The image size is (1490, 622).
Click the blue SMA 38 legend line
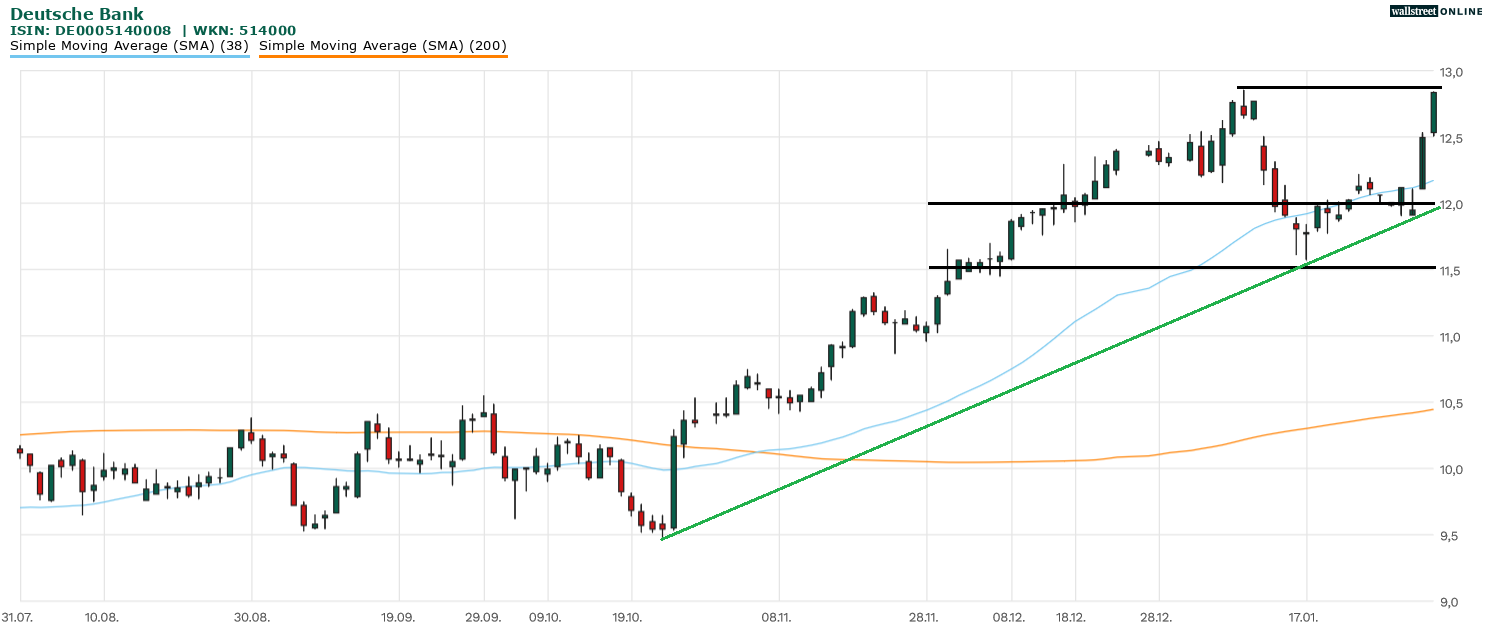[x=130, y=57]
